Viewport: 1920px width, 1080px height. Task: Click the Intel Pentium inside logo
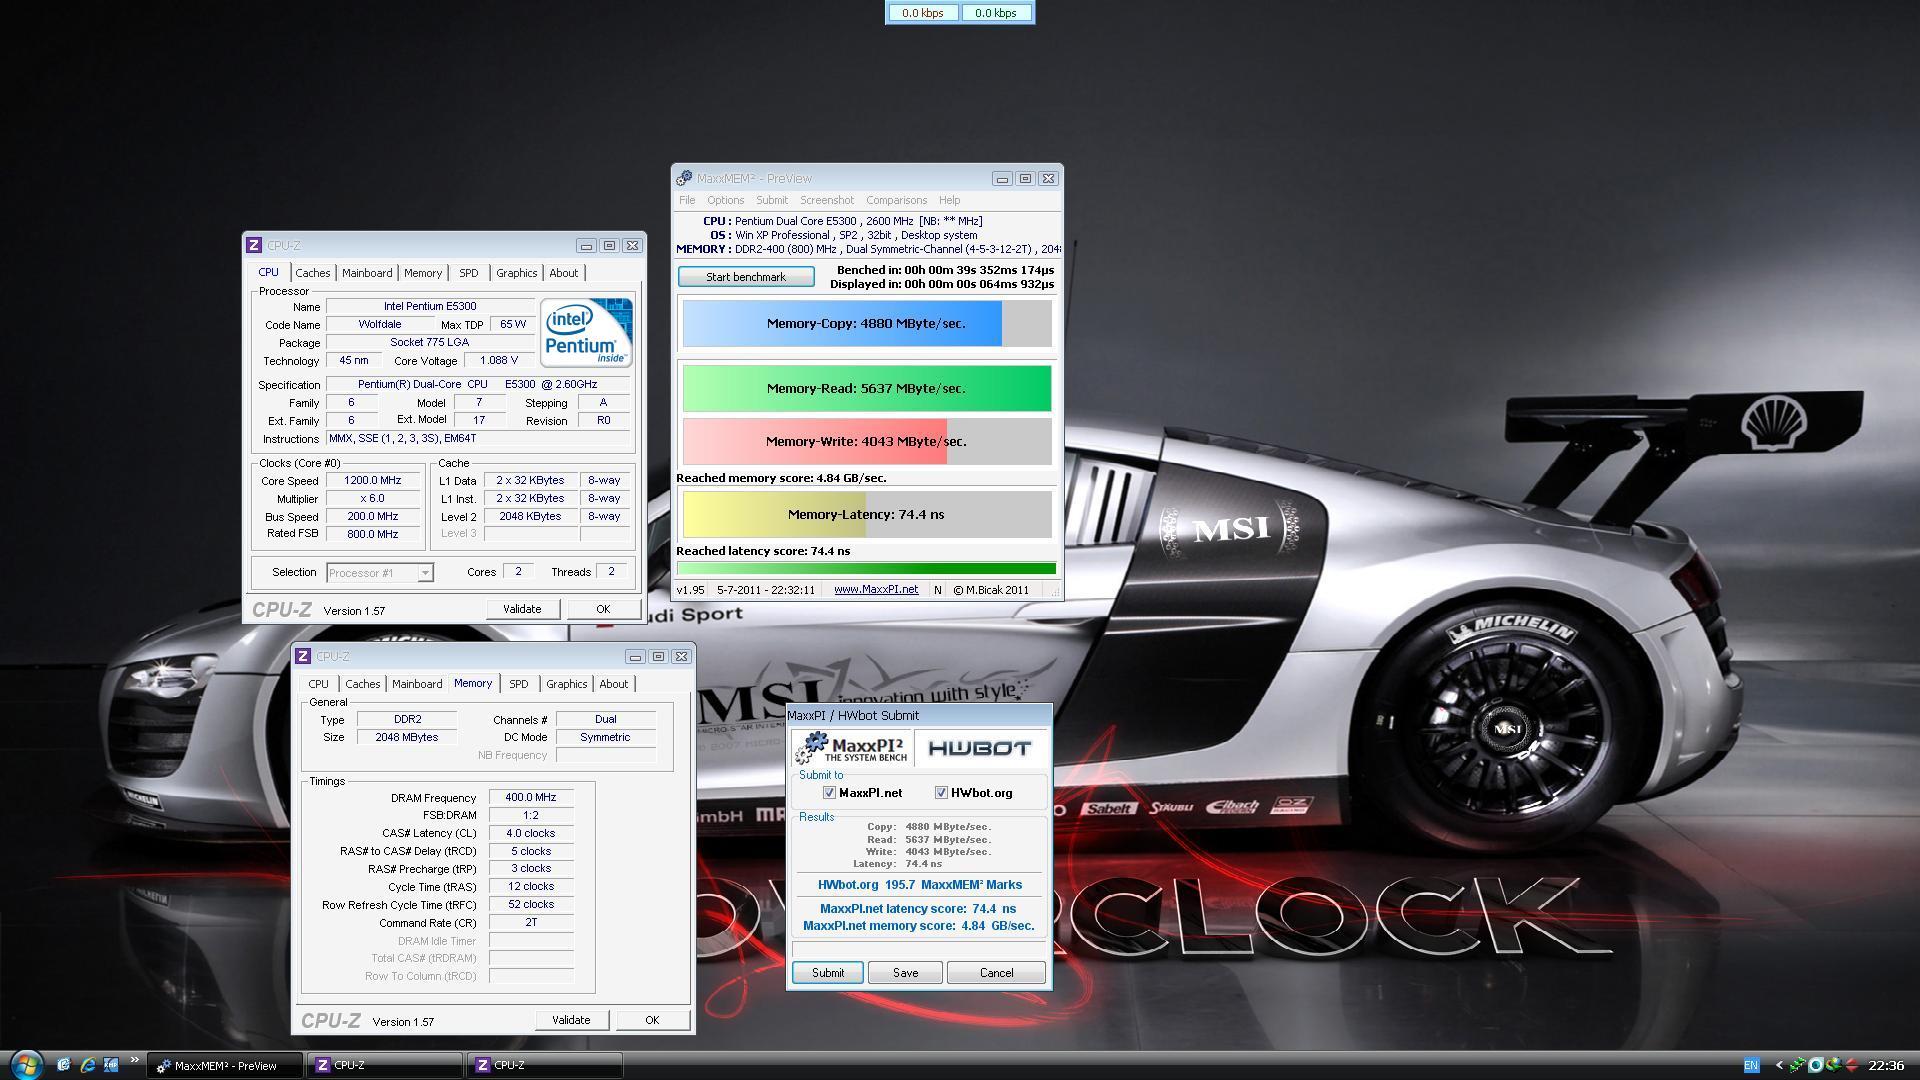point(586,332)
